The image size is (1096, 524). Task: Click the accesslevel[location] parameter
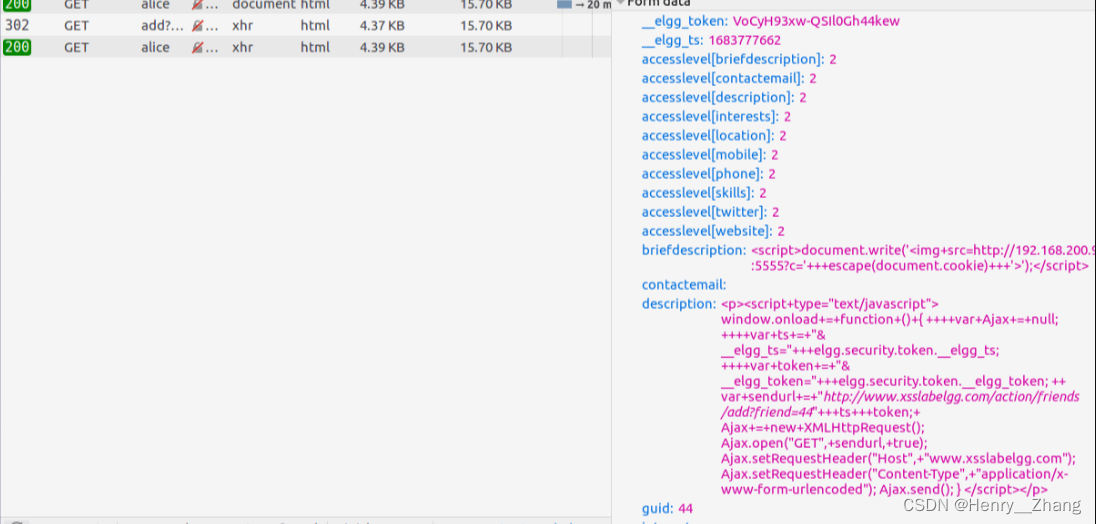tap(709, 136)
